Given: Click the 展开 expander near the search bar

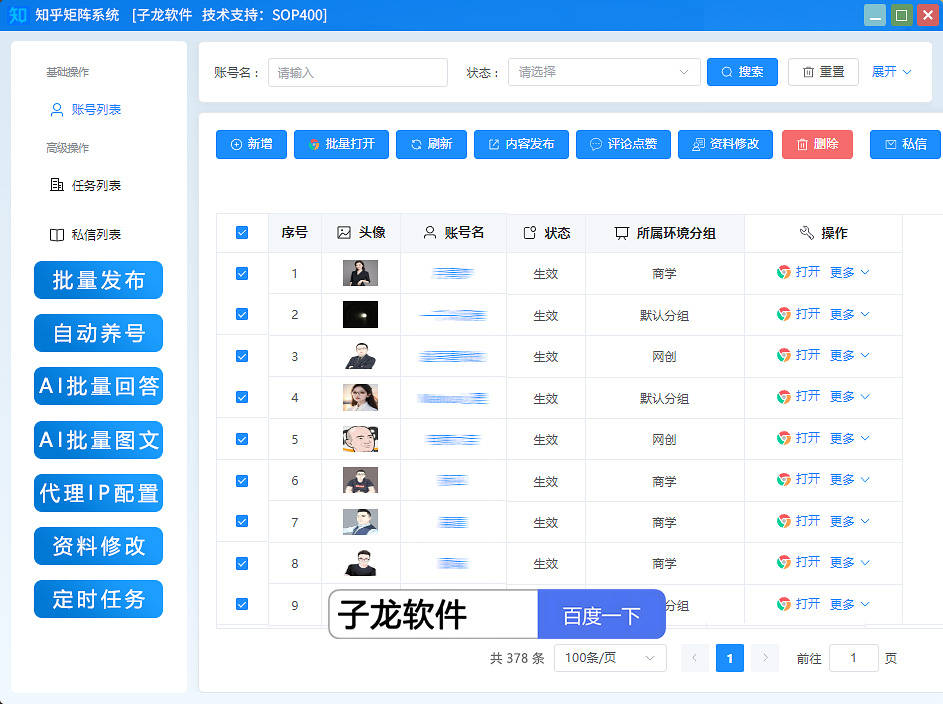Looking at the screenshot, I should (890, 73).
